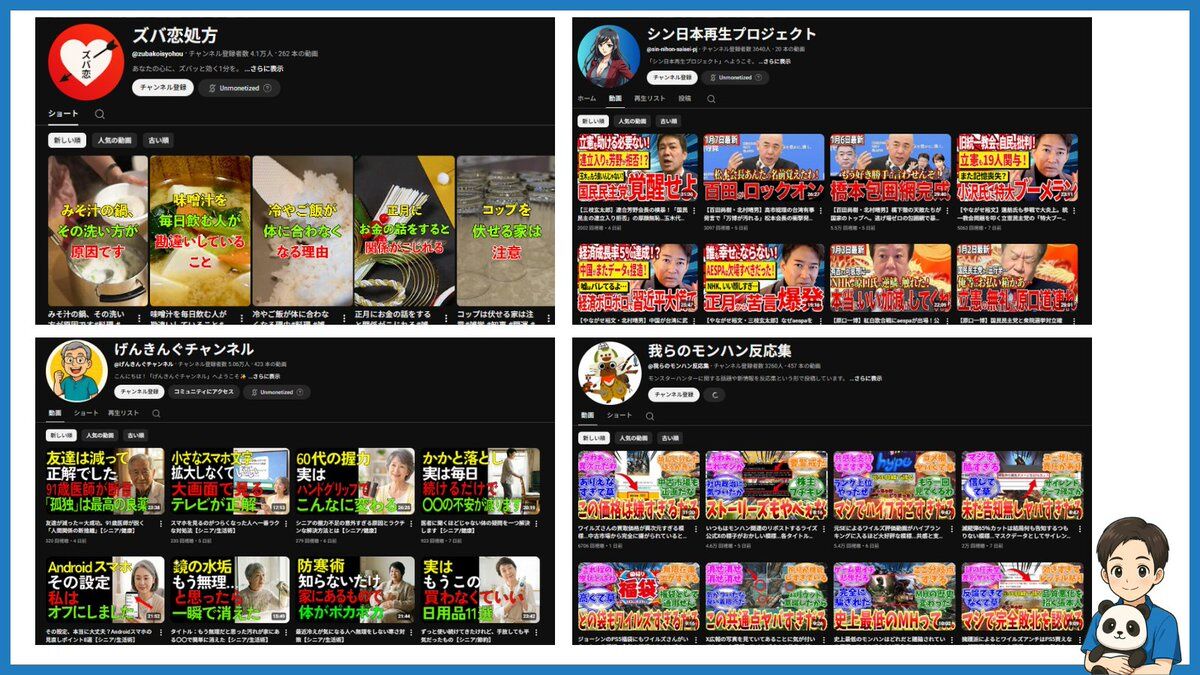Open 小沢氏に特大ブーメラン video thumbnail
This screenshot has width=1200, height=675.
(1017, 169)
